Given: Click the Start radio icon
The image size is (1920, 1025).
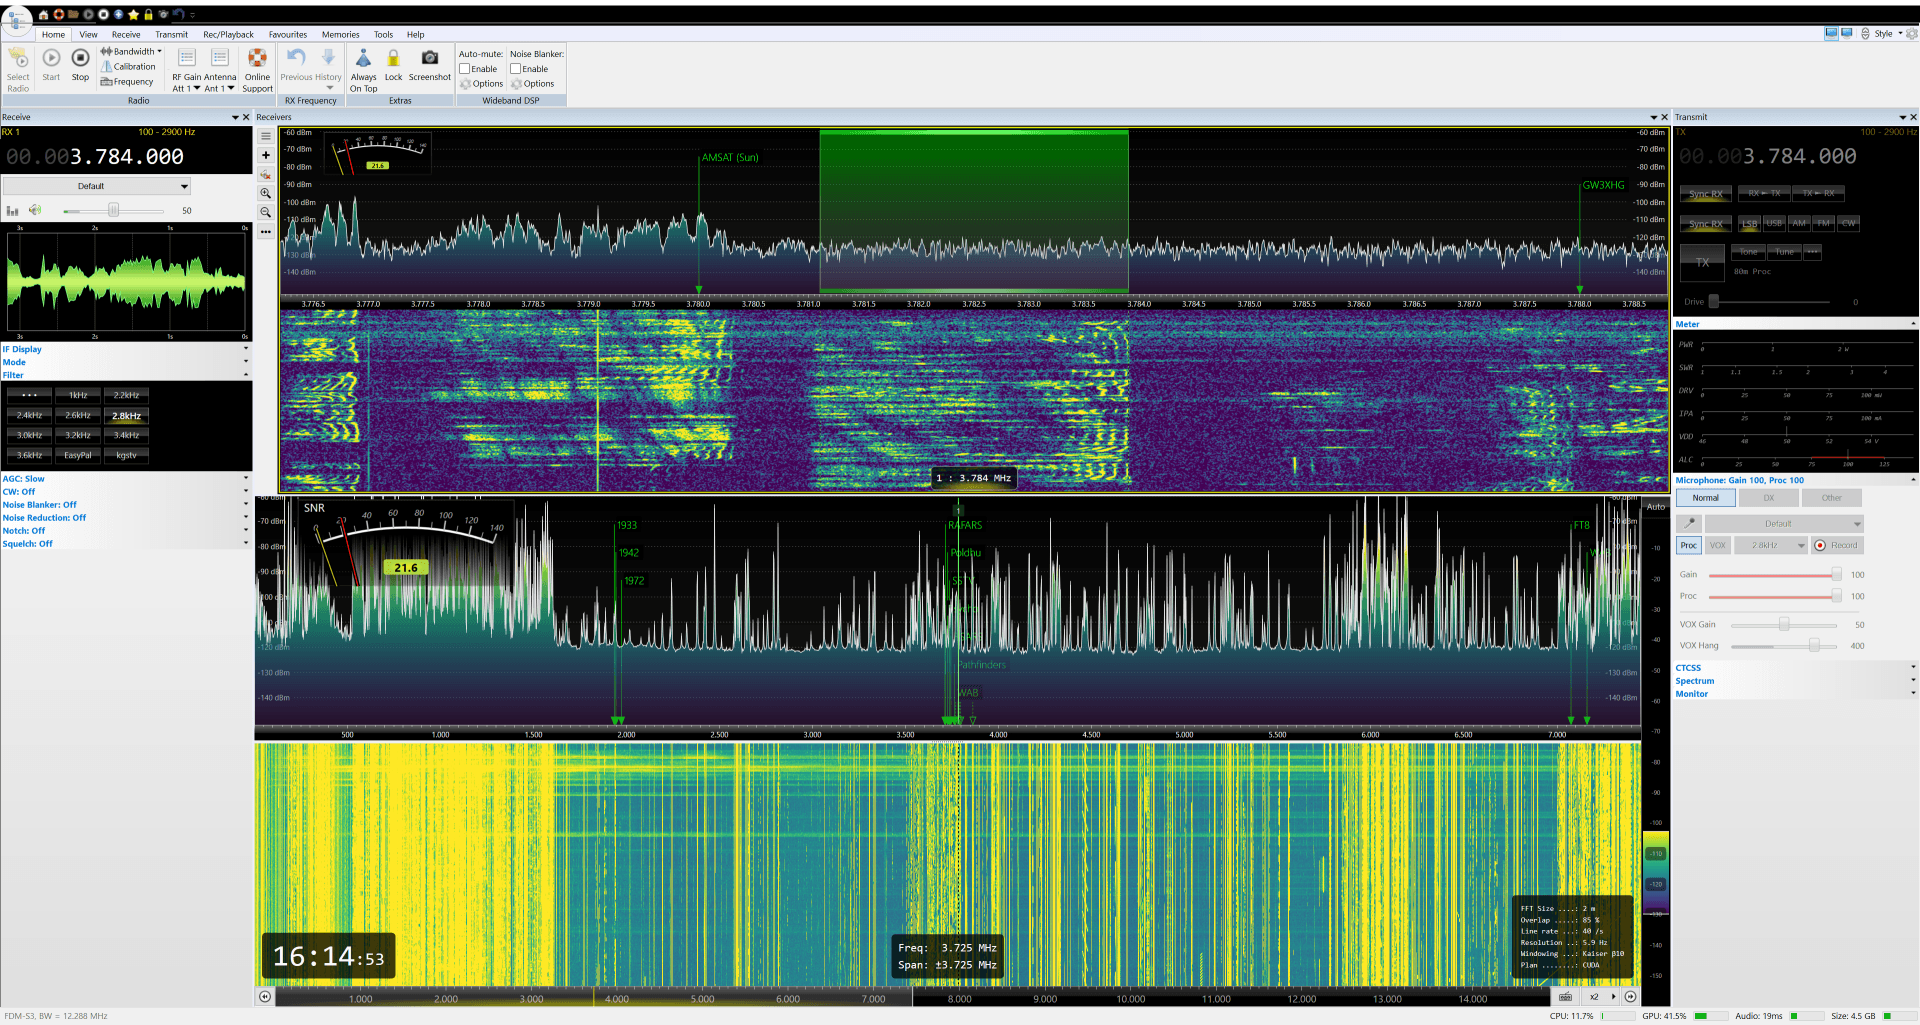Looking at the screenshot, I should (51, 59).
